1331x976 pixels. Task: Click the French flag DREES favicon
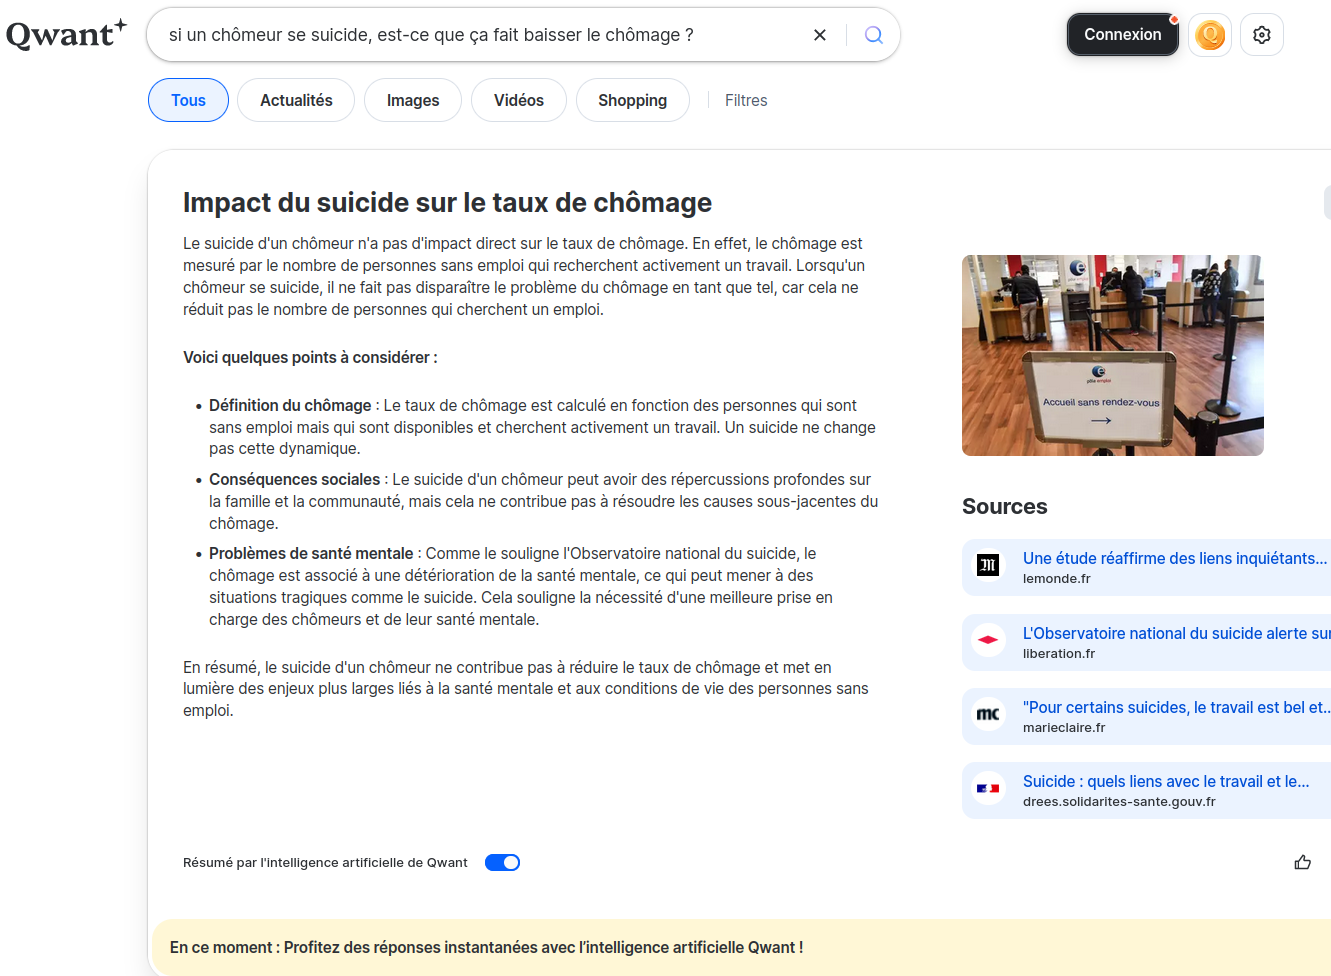click(x=988, y=788)
